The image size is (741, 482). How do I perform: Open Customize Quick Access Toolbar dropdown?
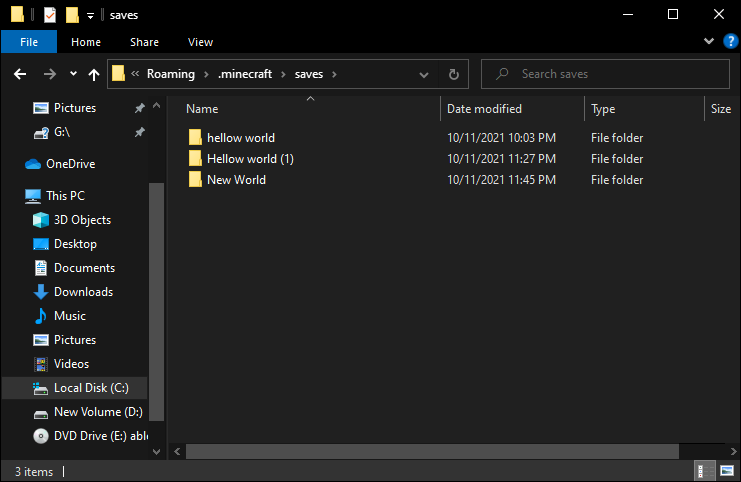[x=91, y=15]
